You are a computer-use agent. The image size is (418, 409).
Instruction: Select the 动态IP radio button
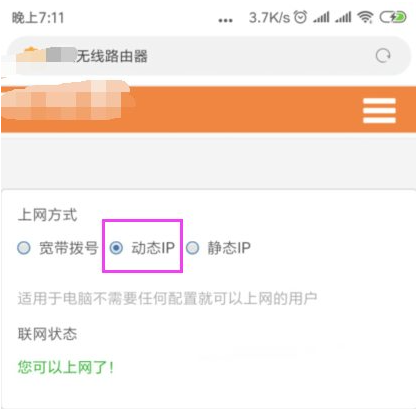(116, 248)
